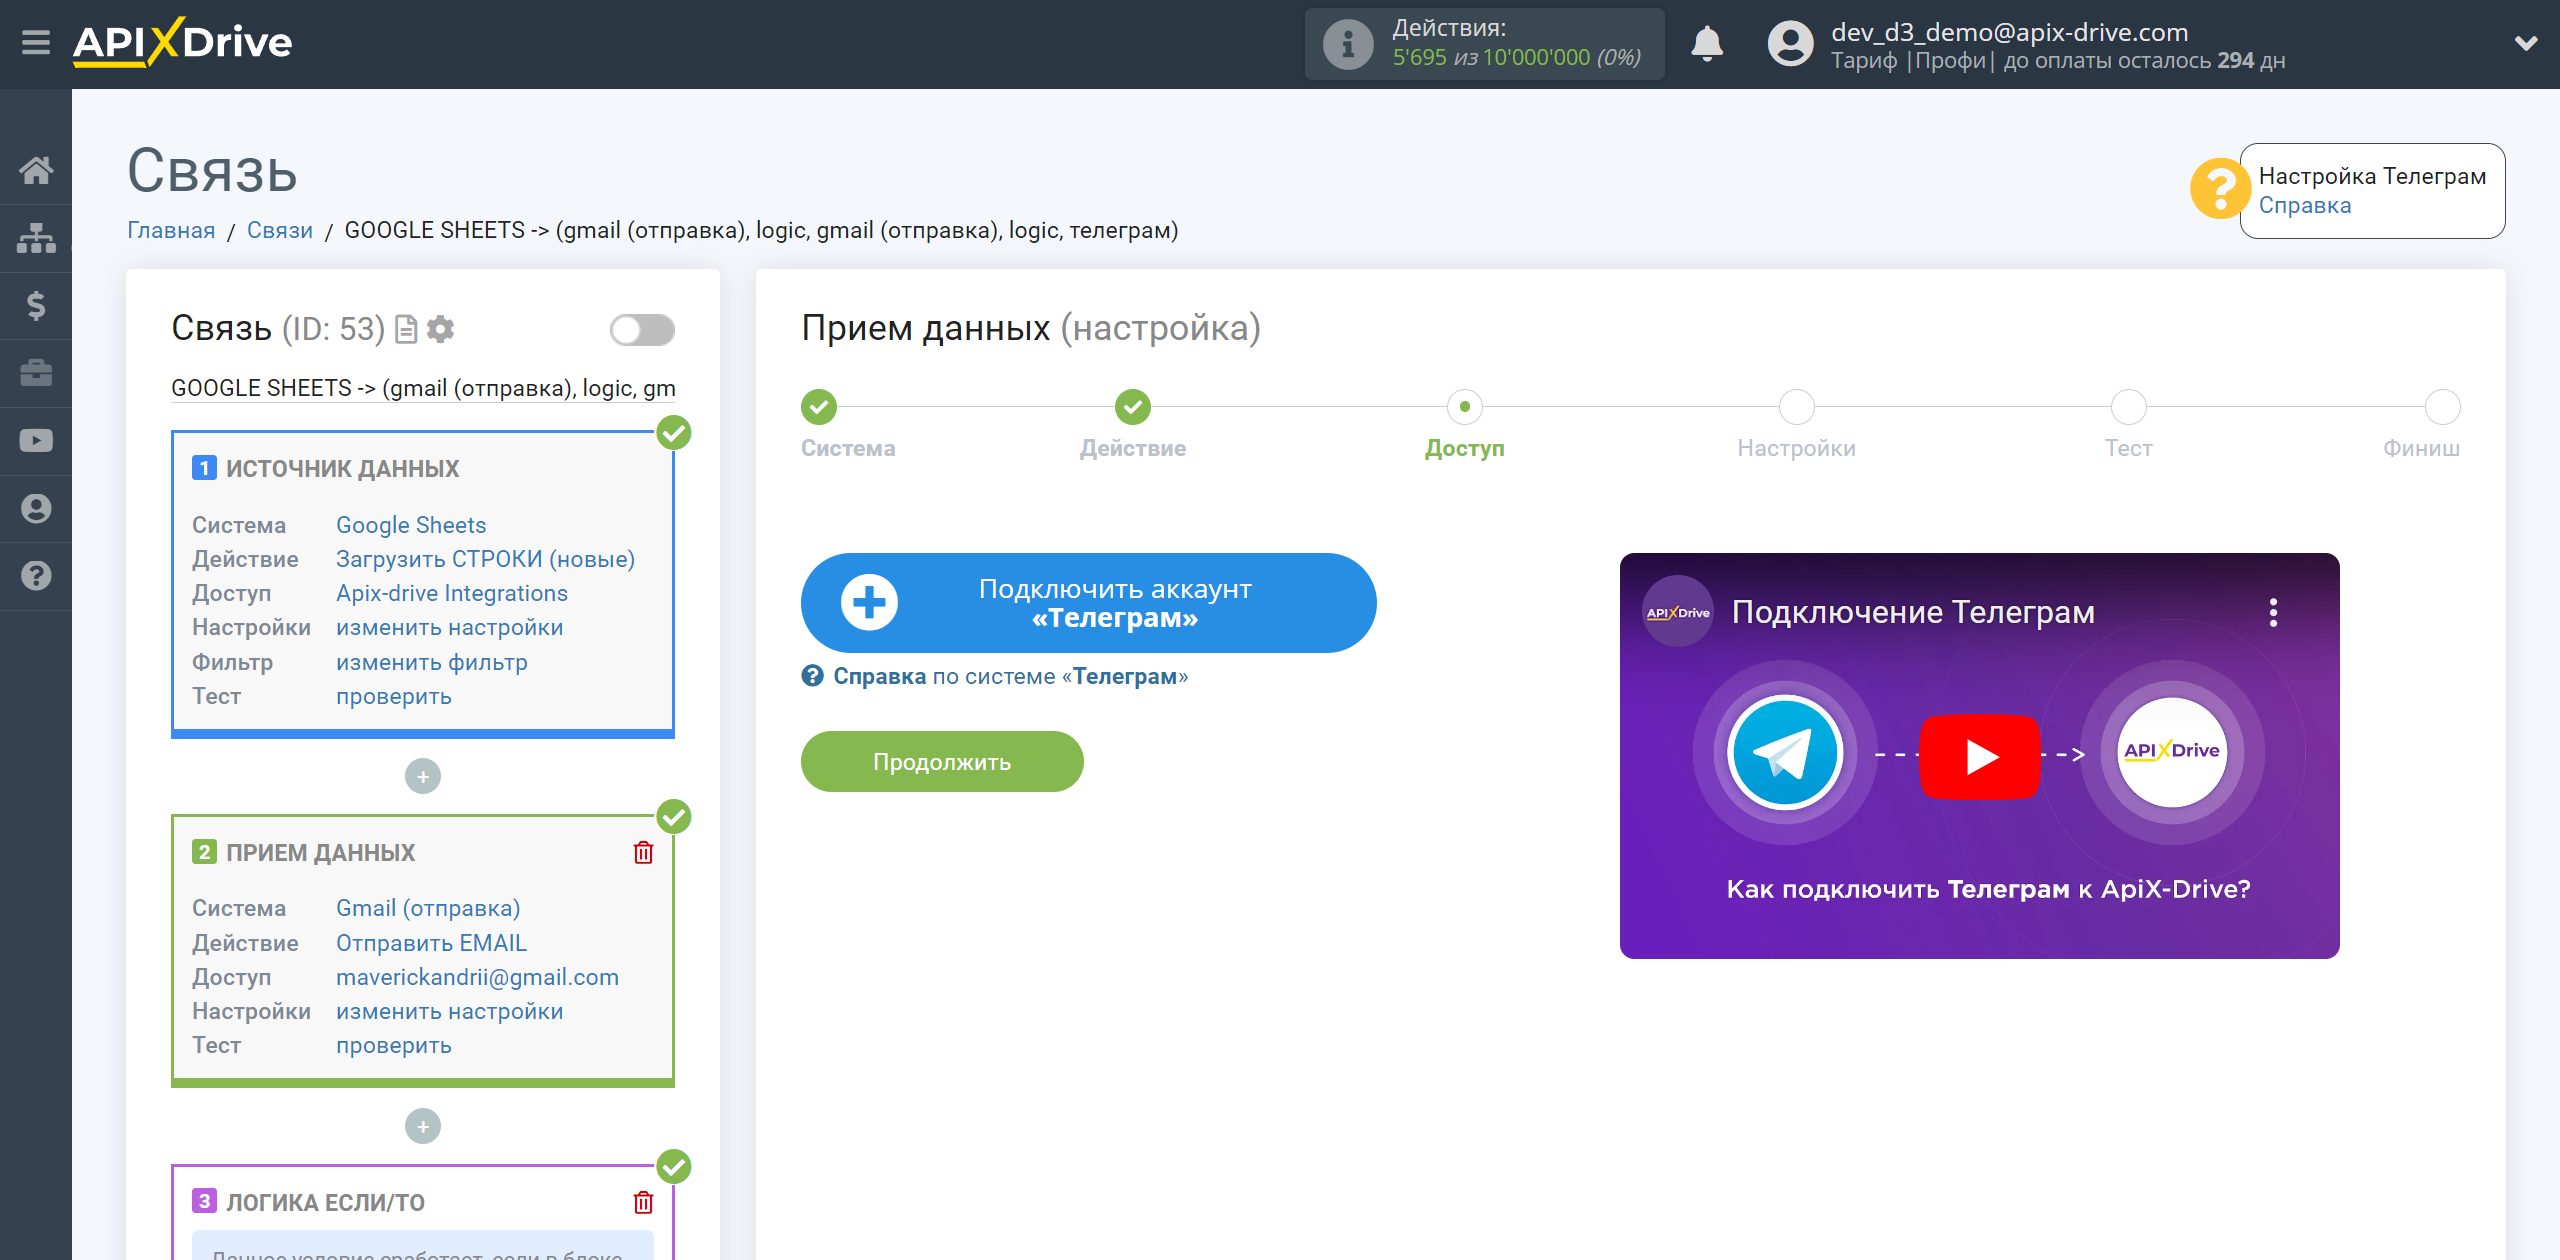Click the account avatar icon

[1790, 44]
